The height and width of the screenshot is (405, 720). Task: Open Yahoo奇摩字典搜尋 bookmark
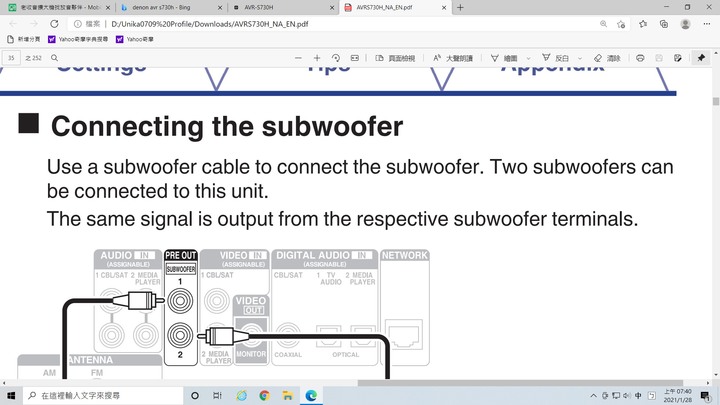click(78, 39)
